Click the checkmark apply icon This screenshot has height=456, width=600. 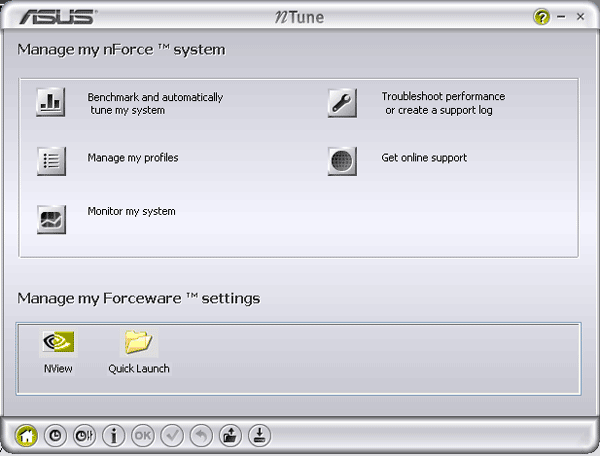coord(172,435)
